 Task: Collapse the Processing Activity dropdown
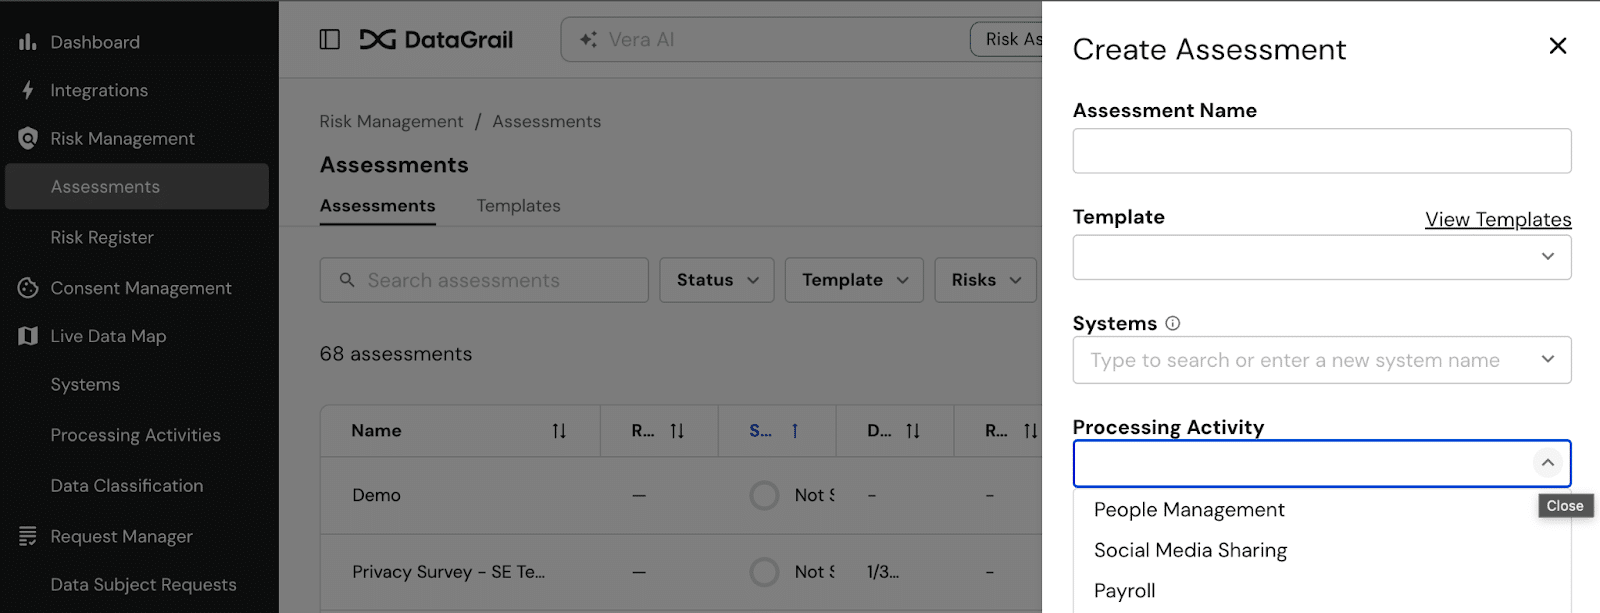(1547, 463)
